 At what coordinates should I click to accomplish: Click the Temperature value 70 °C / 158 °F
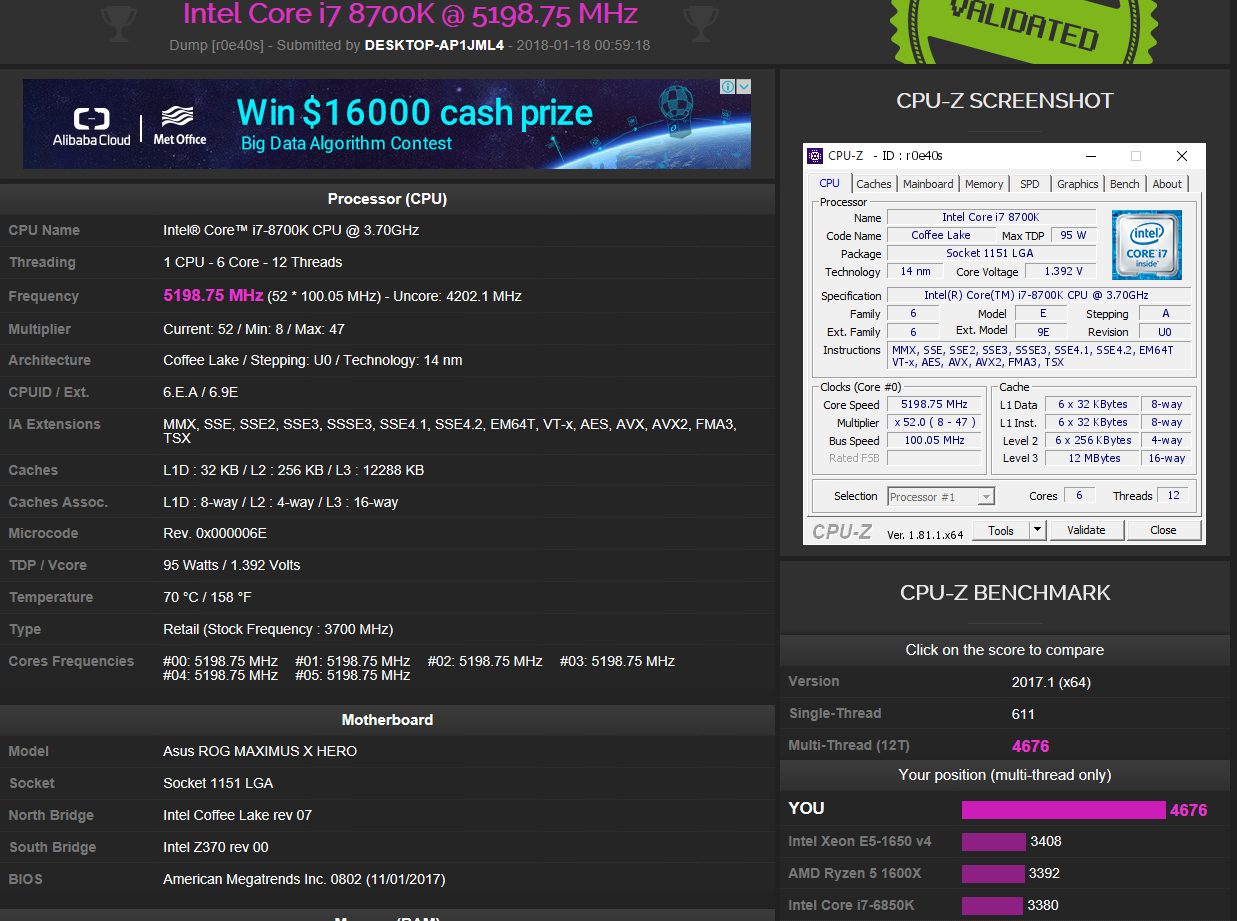pyautogui.click(x=207, y=597)
